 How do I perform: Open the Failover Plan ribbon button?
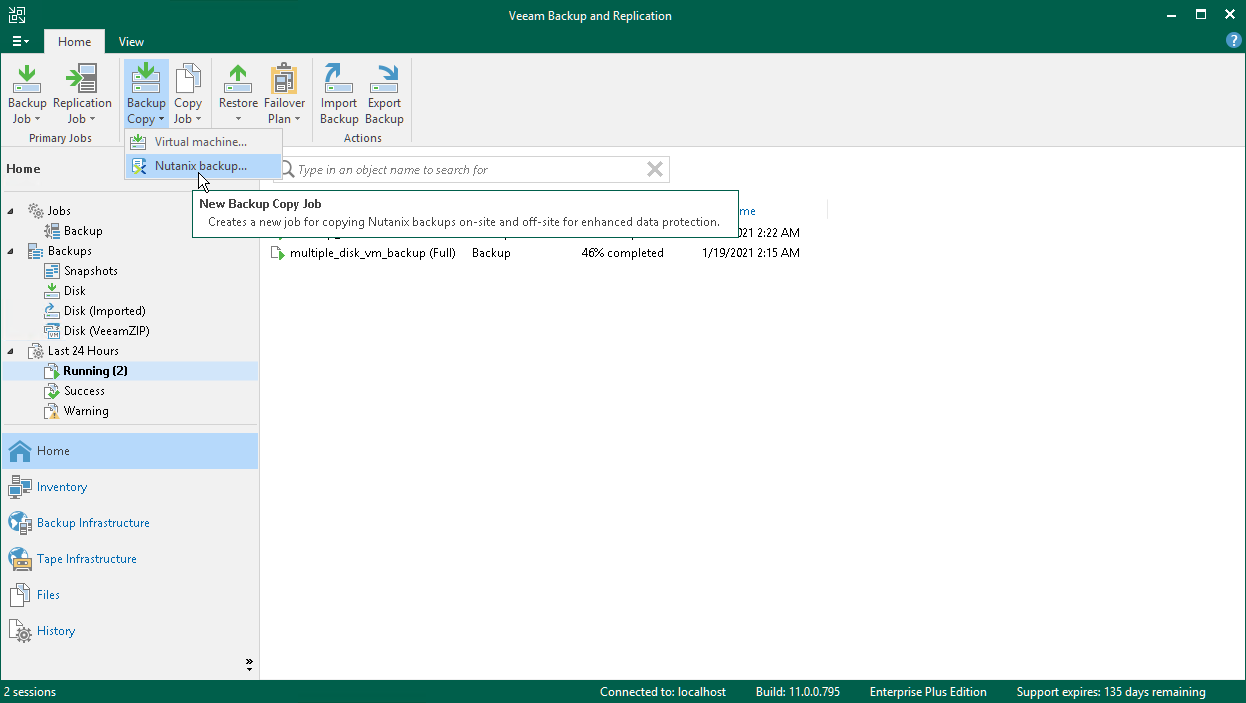[285, 95]
